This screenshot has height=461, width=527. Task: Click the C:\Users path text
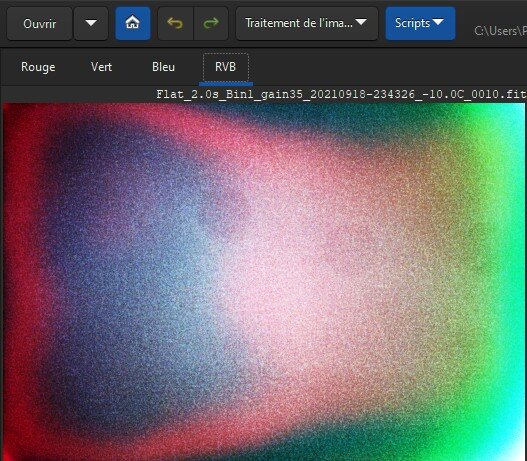500,31
